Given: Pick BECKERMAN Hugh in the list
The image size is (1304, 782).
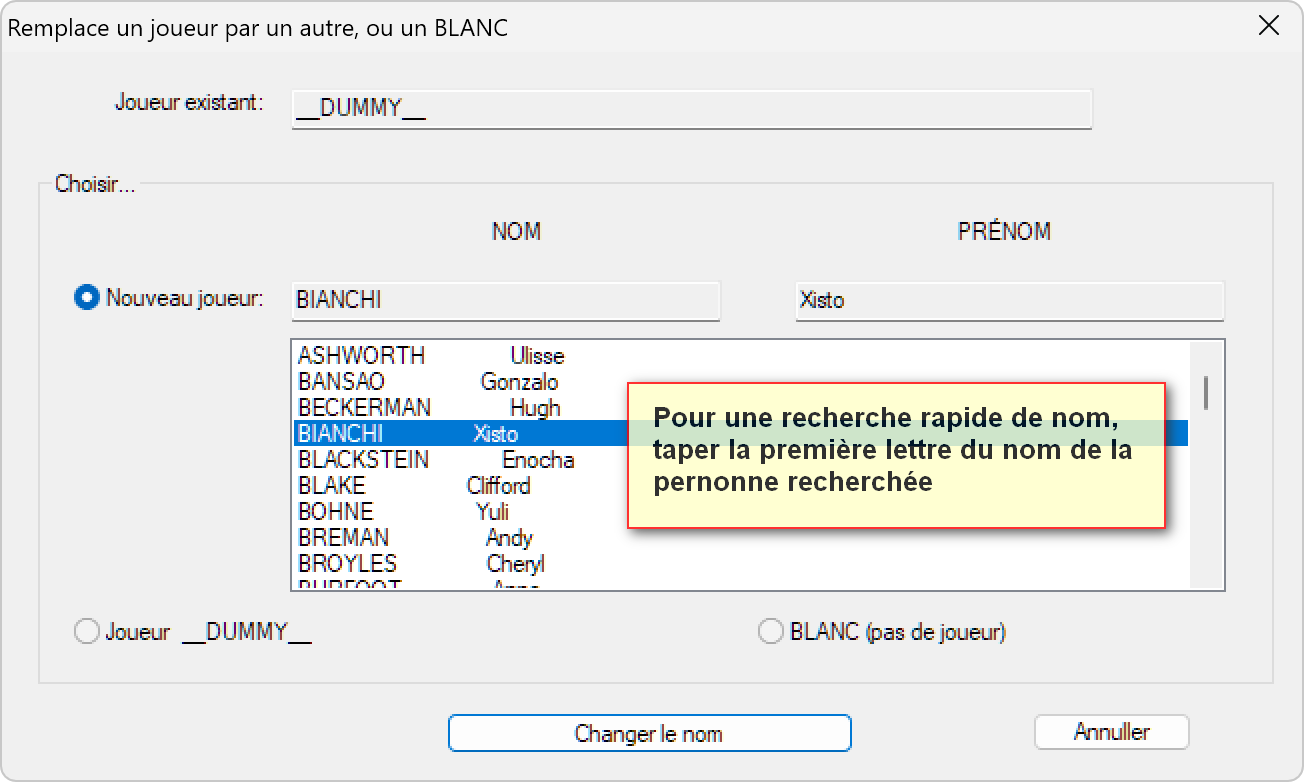Looking at the screenshot, I should pos(429,408).
